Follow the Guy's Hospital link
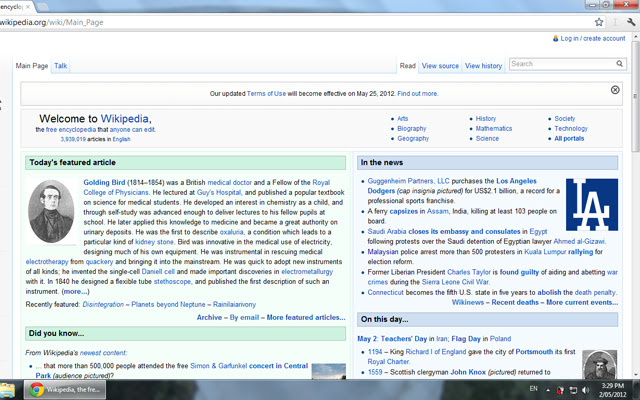 coord(219,192)
